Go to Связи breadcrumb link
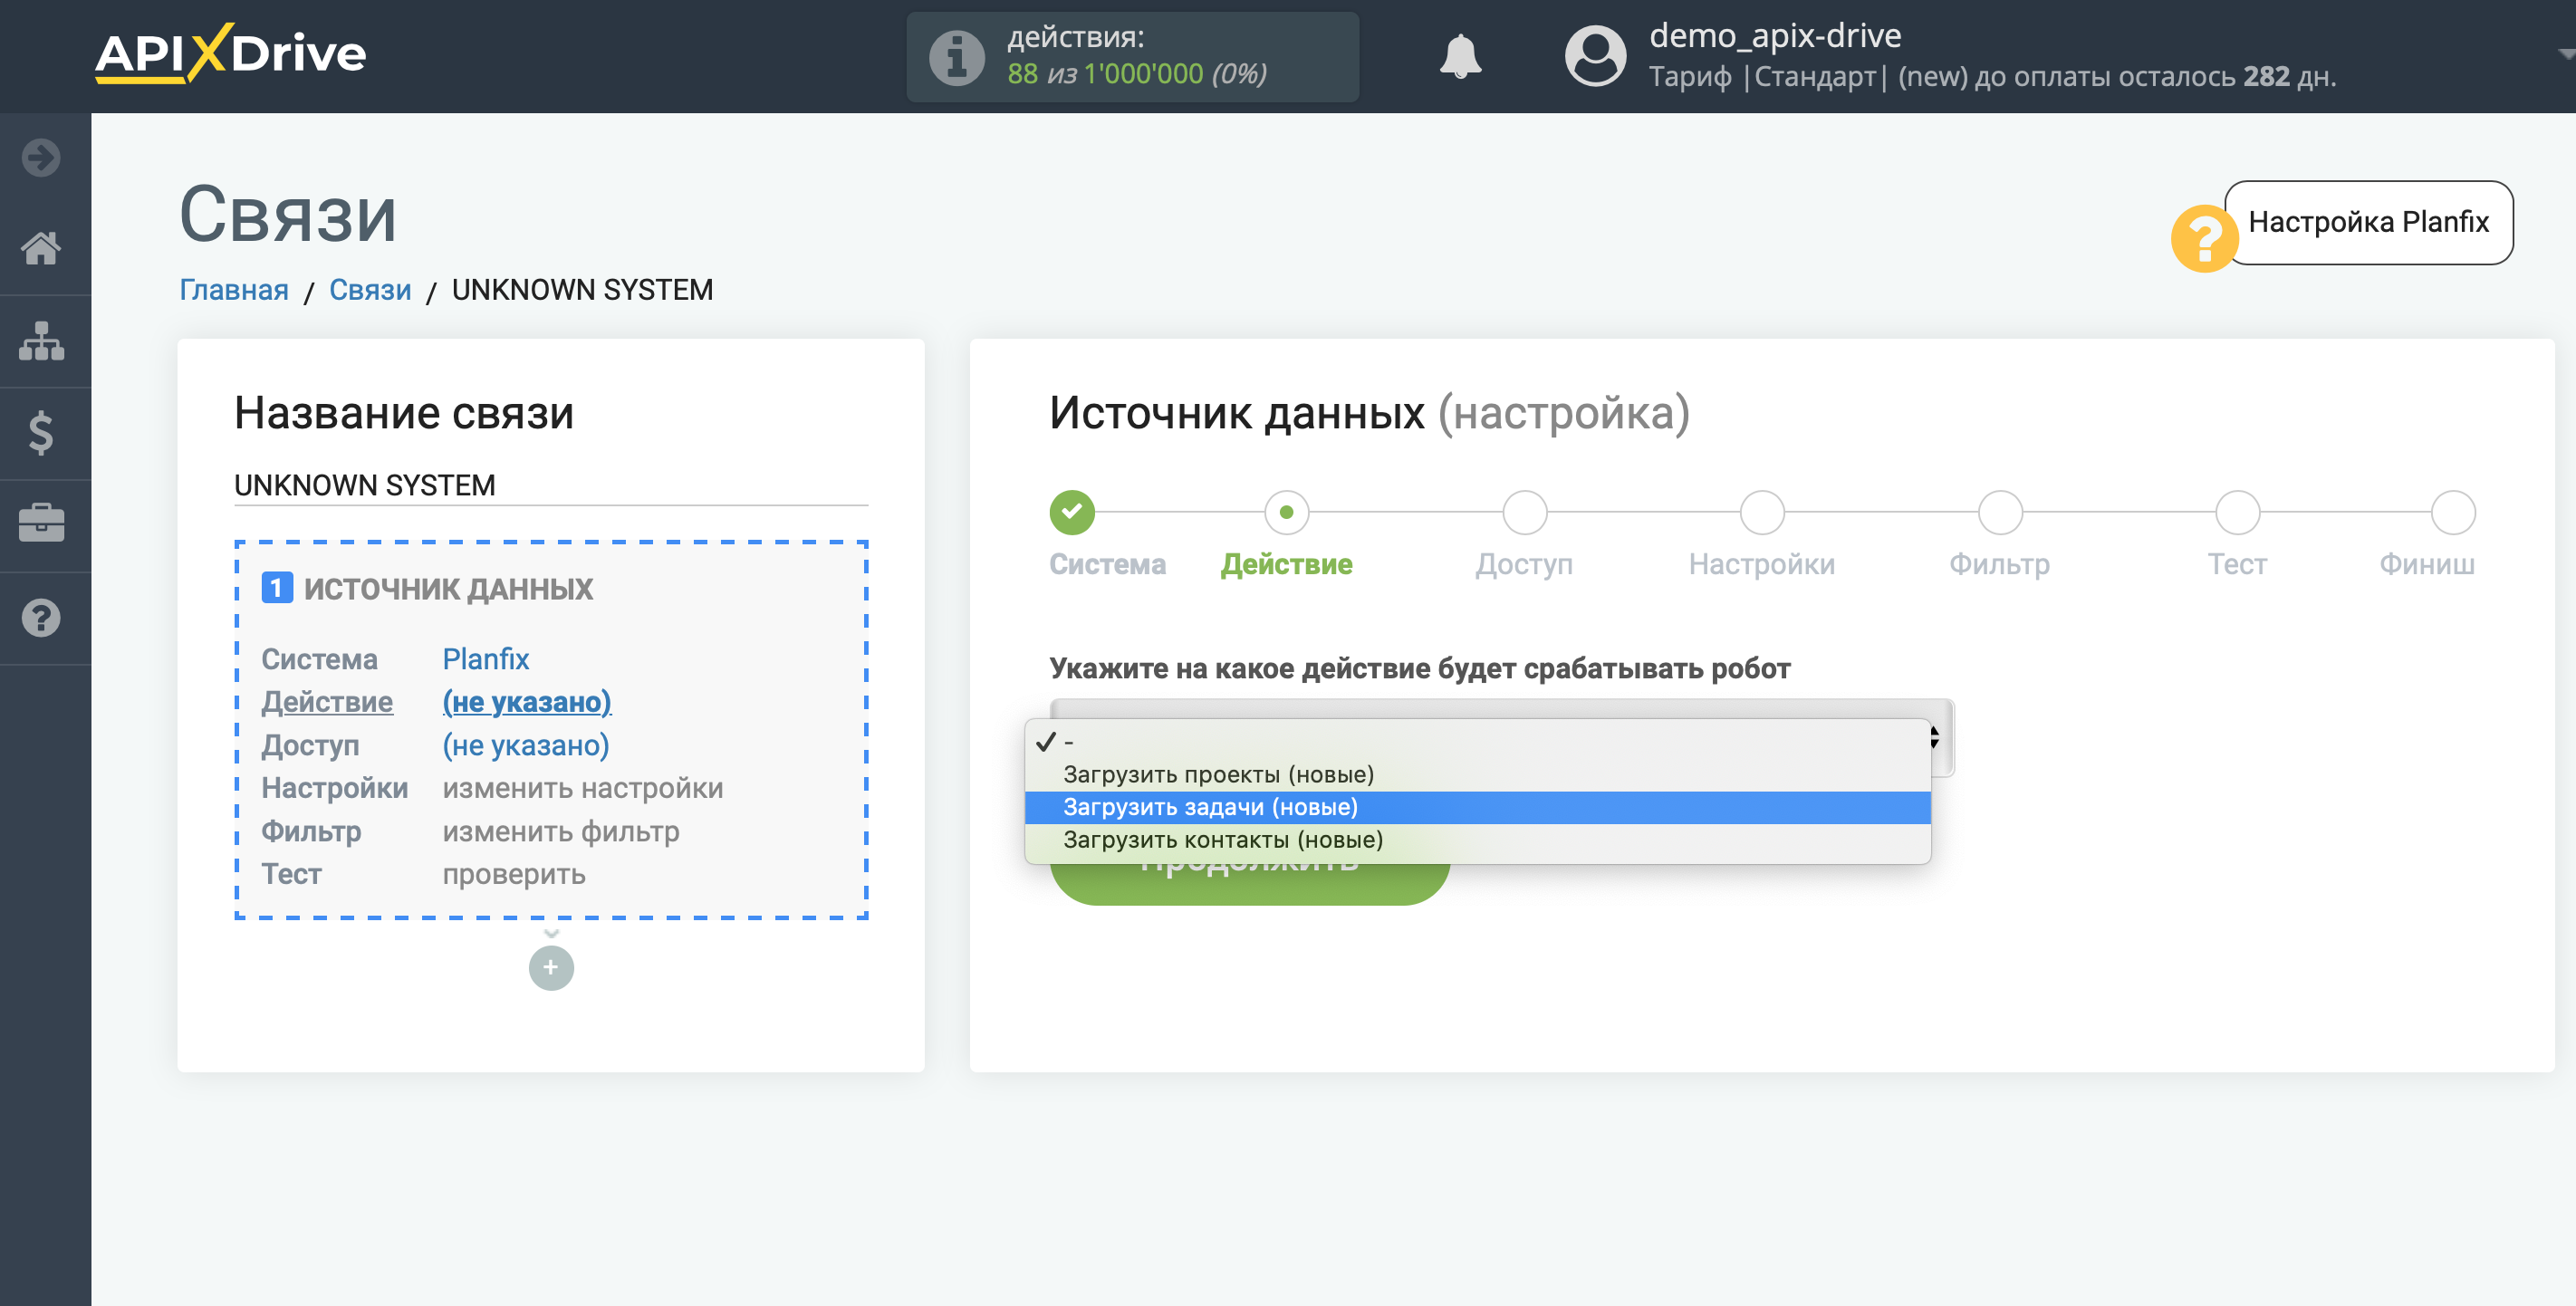The image size is (2576, 1306). point(370,290)
